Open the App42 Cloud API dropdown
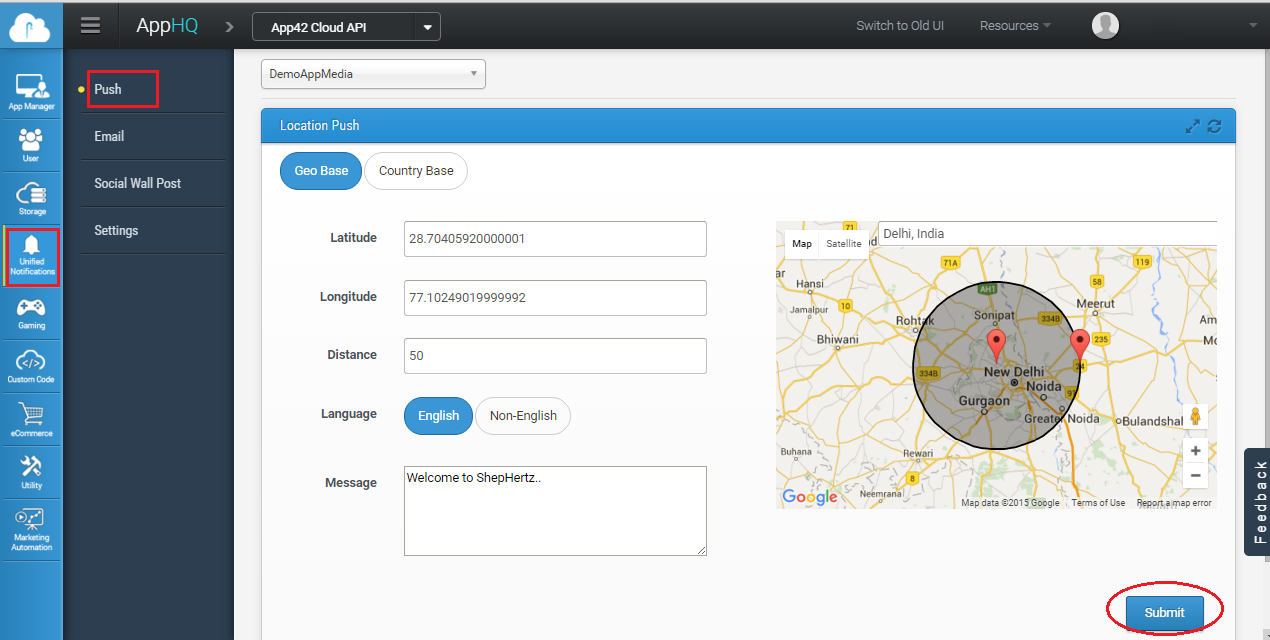 click(346, 27)
